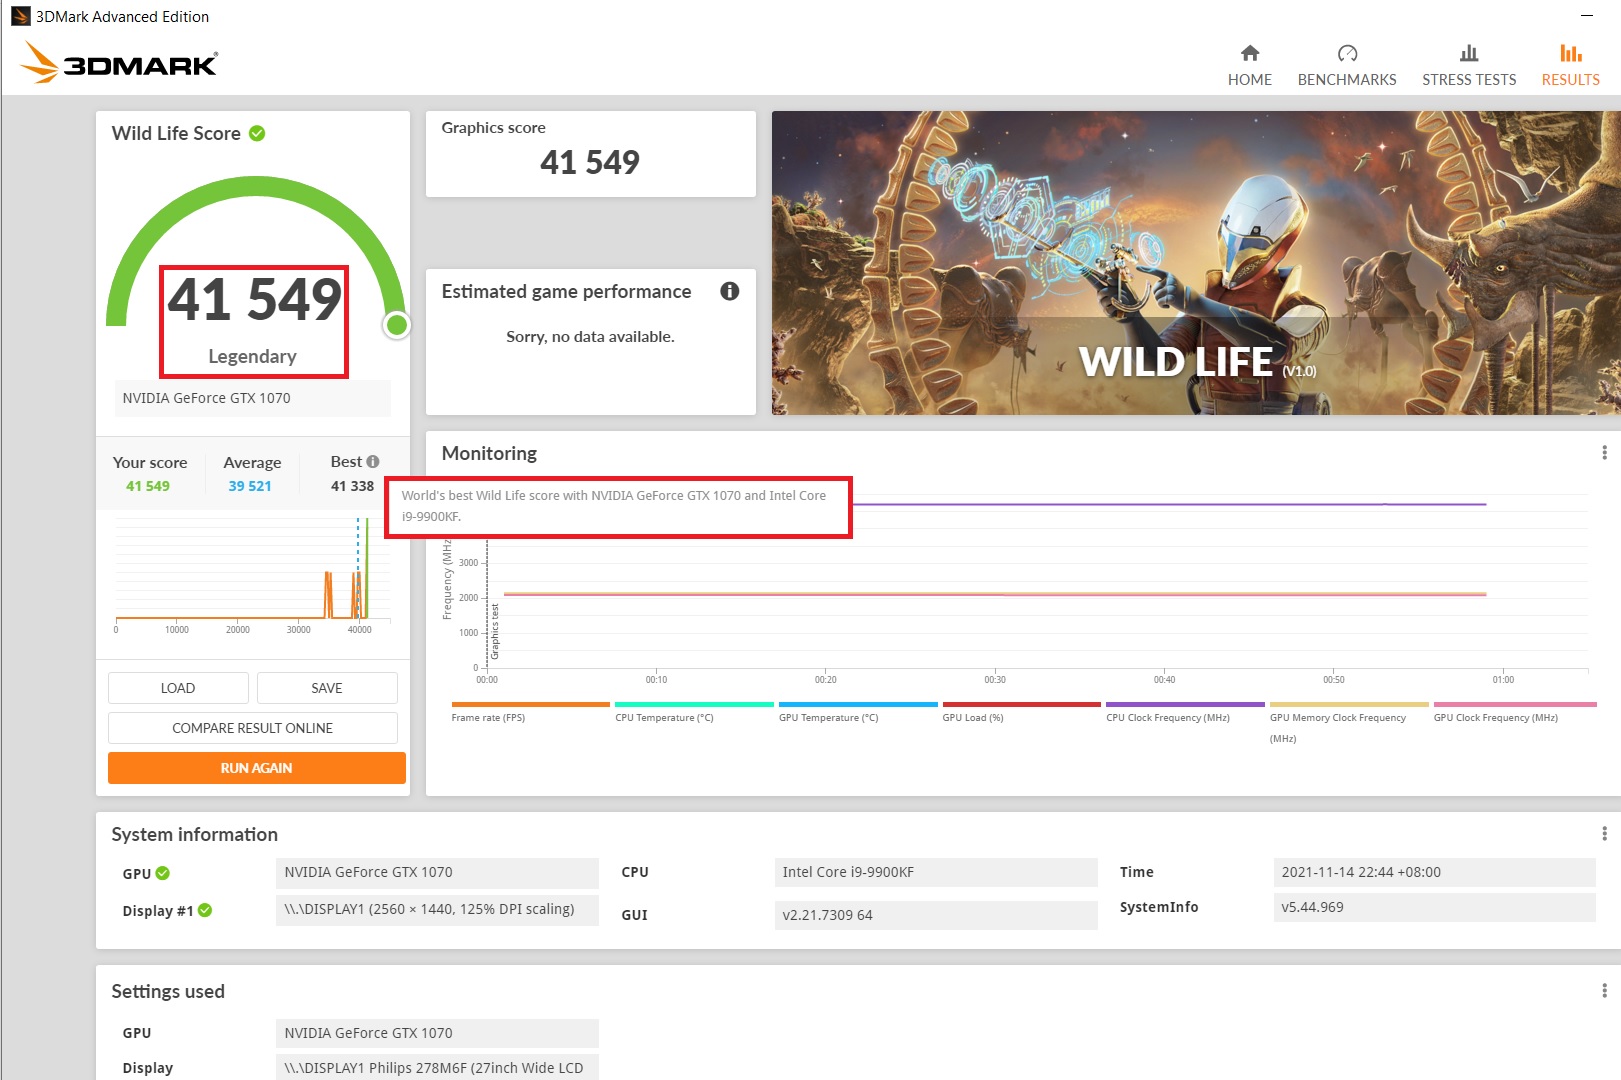Click the Stress Tests chart icon
Viewport: 1621px width, 1080px height.
click(x=1469, y=53)
